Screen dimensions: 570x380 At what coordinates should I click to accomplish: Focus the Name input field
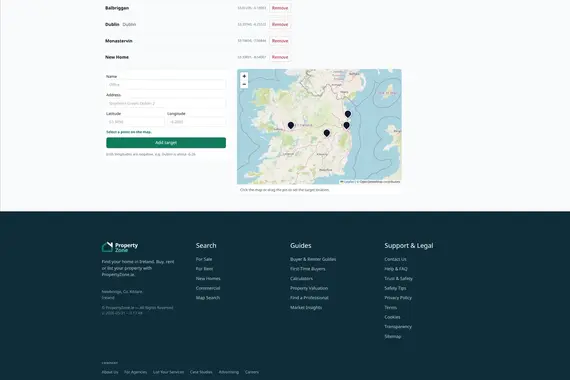click(x=166, y=84)
